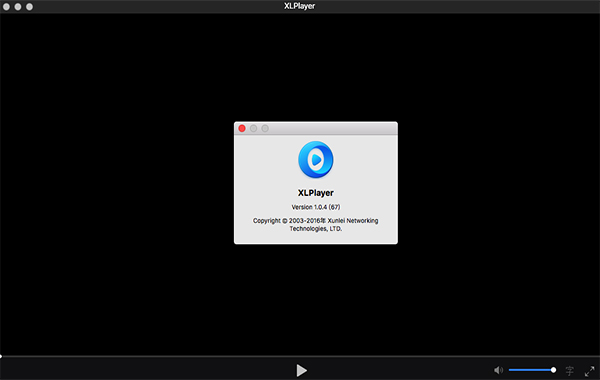The image size is (600, 380).
Task: Zoom the main XLPlayer window
Action: pyautogui.click(x=29, y=7)
